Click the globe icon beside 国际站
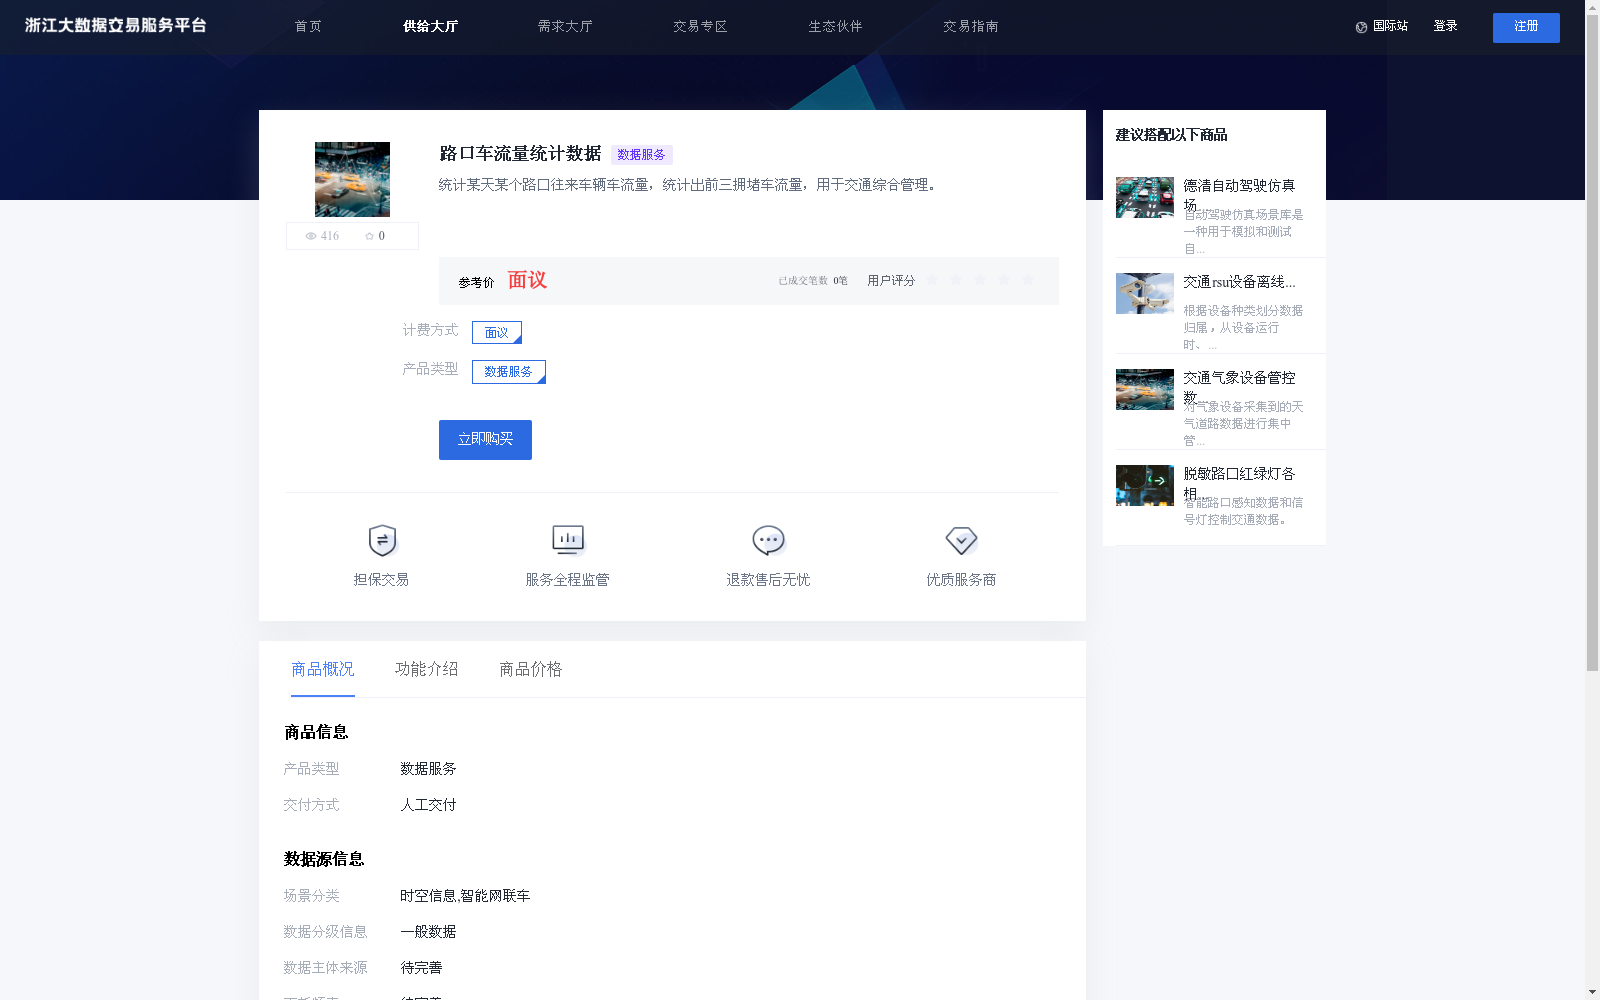 point(1361,27)
